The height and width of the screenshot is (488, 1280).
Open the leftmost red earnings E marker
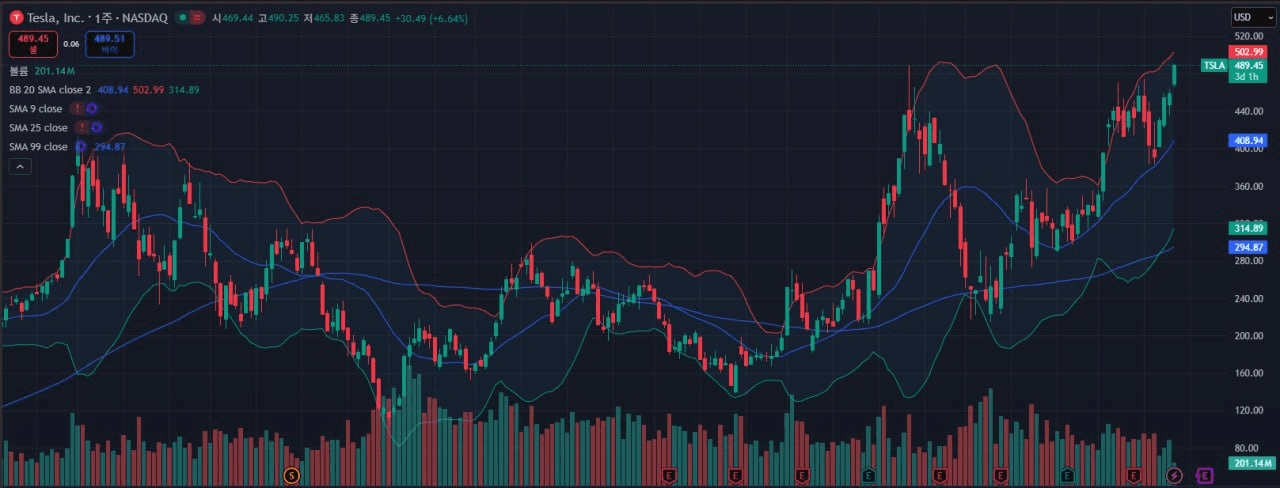coord(672,474)
